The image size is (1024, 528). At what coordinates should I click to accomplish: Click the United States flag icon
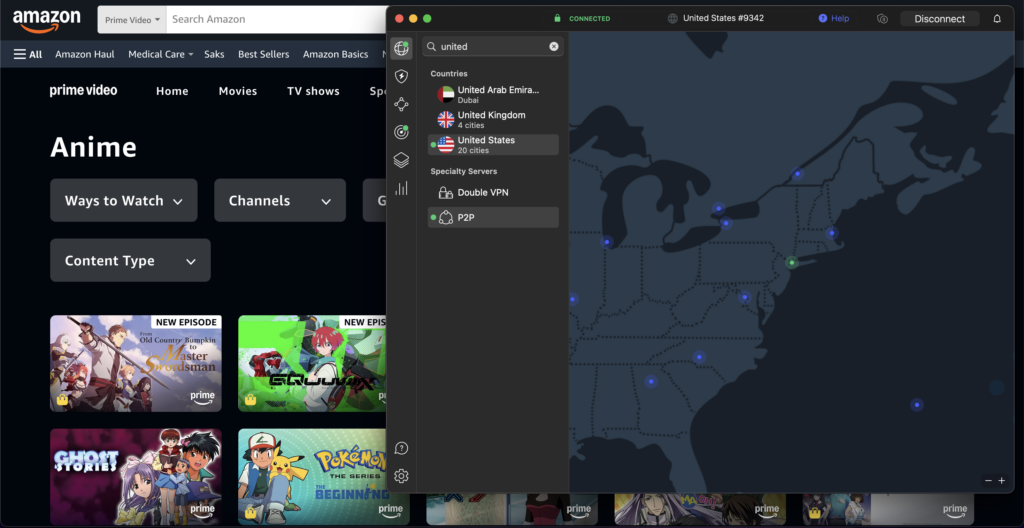tap(446, 144)
